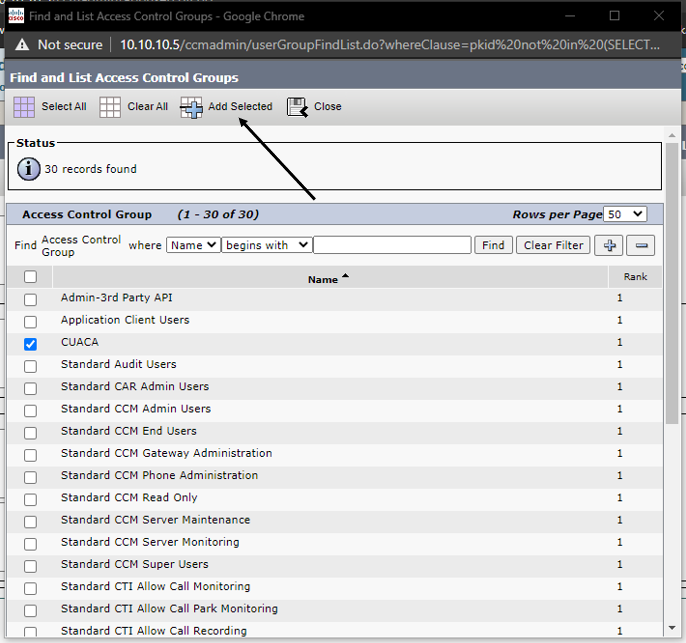Click the Select All grid icon

pyautogui.click(x=24, y=107)
